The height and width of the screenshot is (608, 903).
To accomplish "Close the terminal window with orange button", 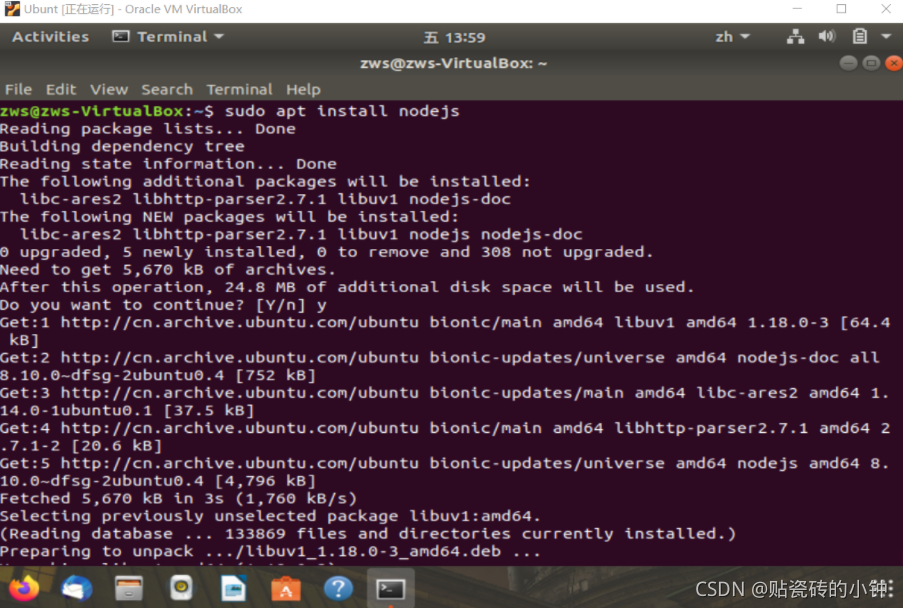I will [894, 63].
